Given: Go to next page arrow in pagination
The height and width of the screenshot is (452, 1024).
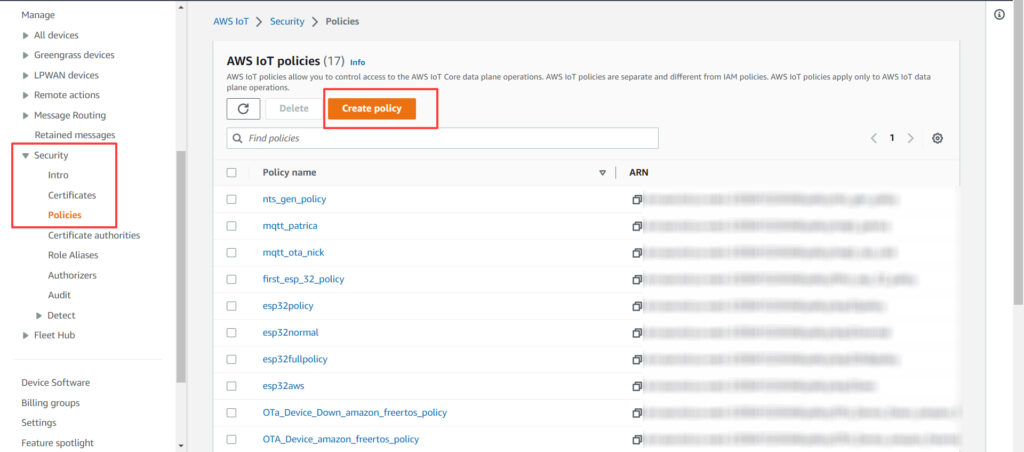Looking at the screenshot, I should coord(910,138).
